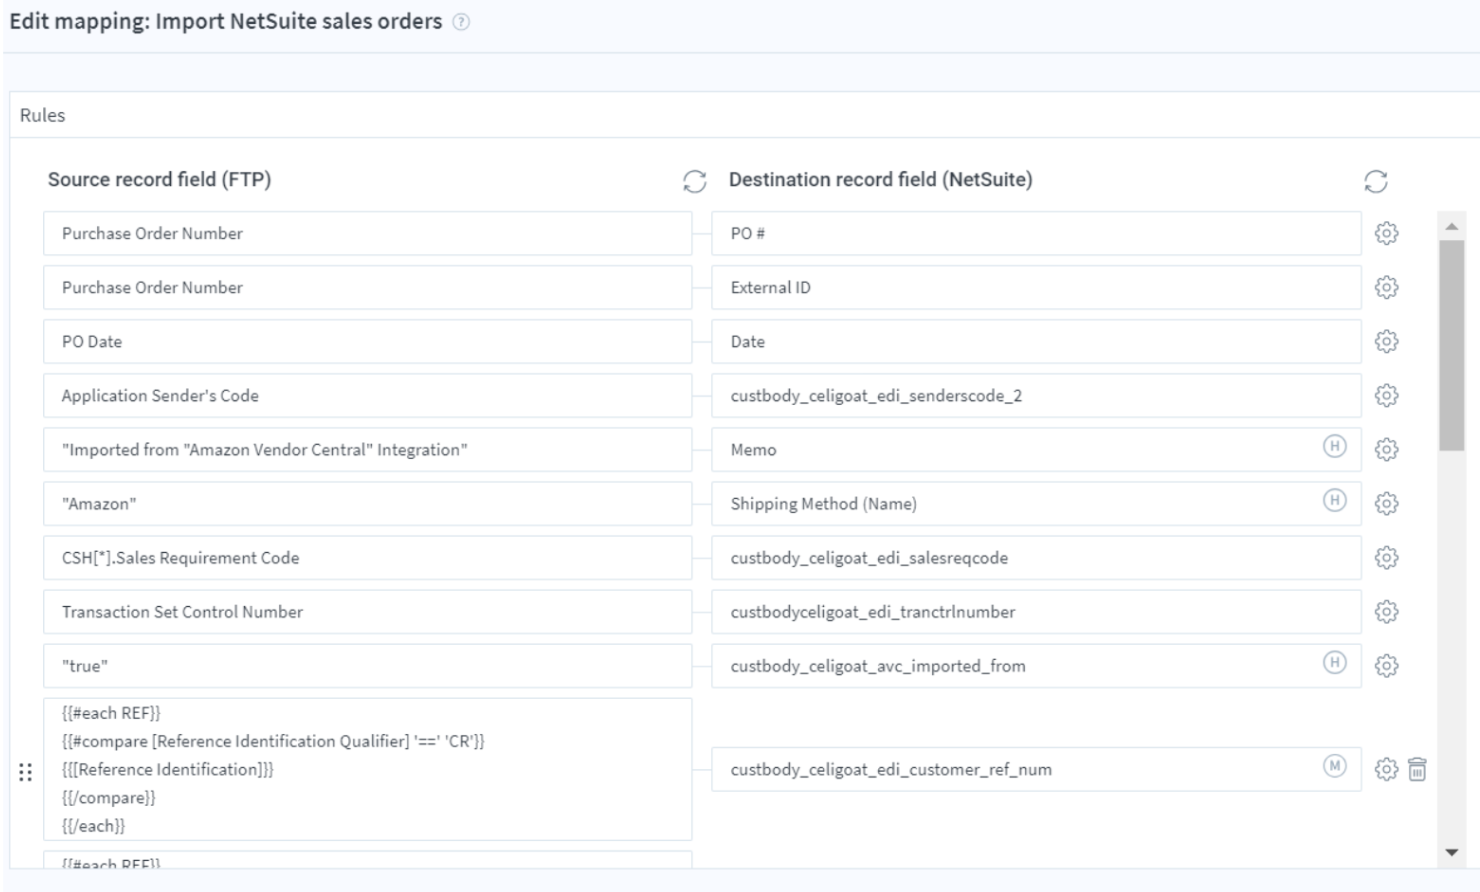Edit the Memo destination field
Image resolution: width=1480 pixels, height=892 pixels.
1036,449
